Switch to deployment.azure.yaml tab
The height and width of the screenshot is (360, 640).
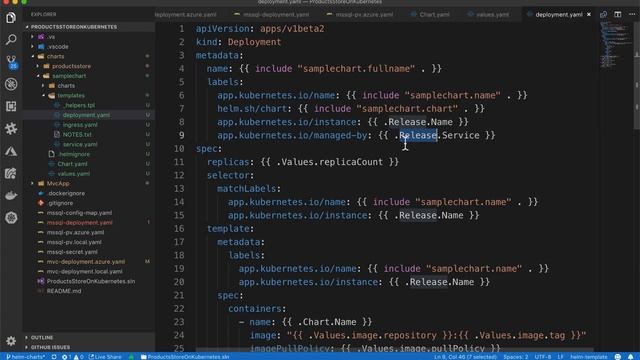click(x=186, y=14)
